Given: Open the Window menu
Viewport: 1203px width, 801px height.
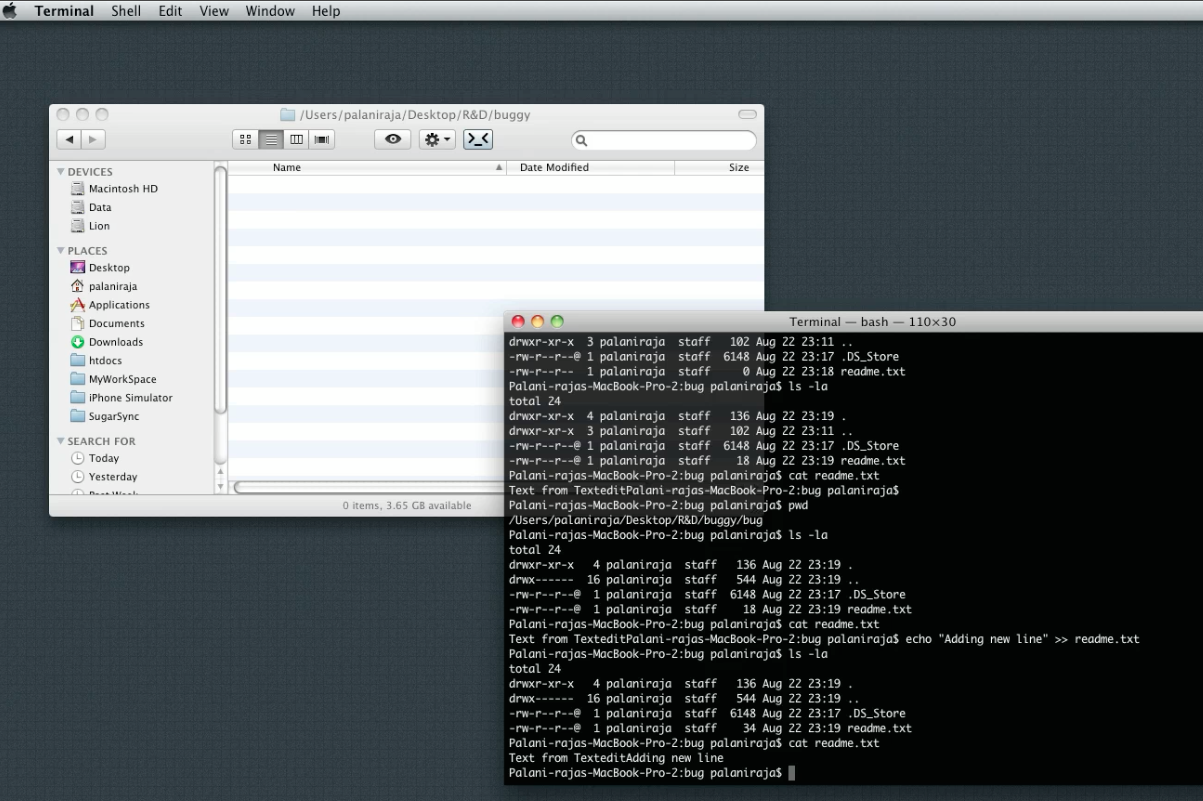Looking at the screenshot, I should coord(270,11).
